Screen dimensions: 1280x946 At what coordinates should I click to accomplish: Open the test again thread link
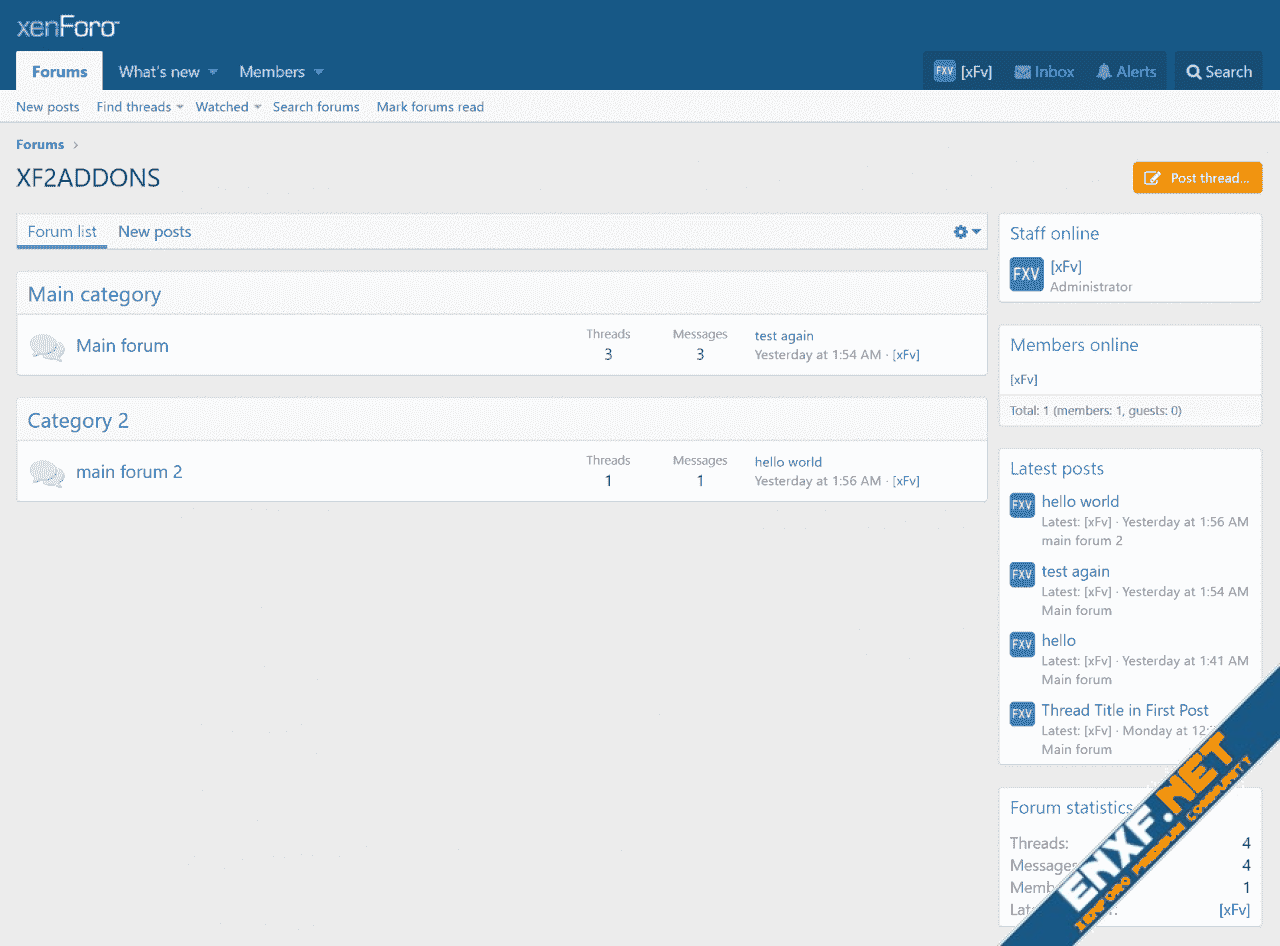tap(784, 336)
